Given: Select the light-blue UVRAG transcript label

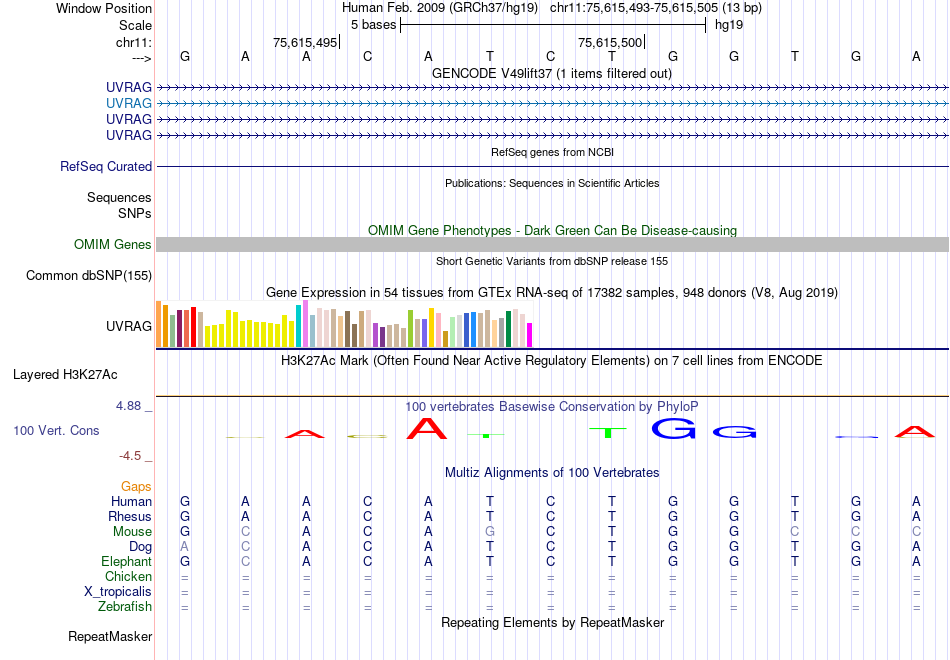Looking at the screenshot, I should [128, 103].
